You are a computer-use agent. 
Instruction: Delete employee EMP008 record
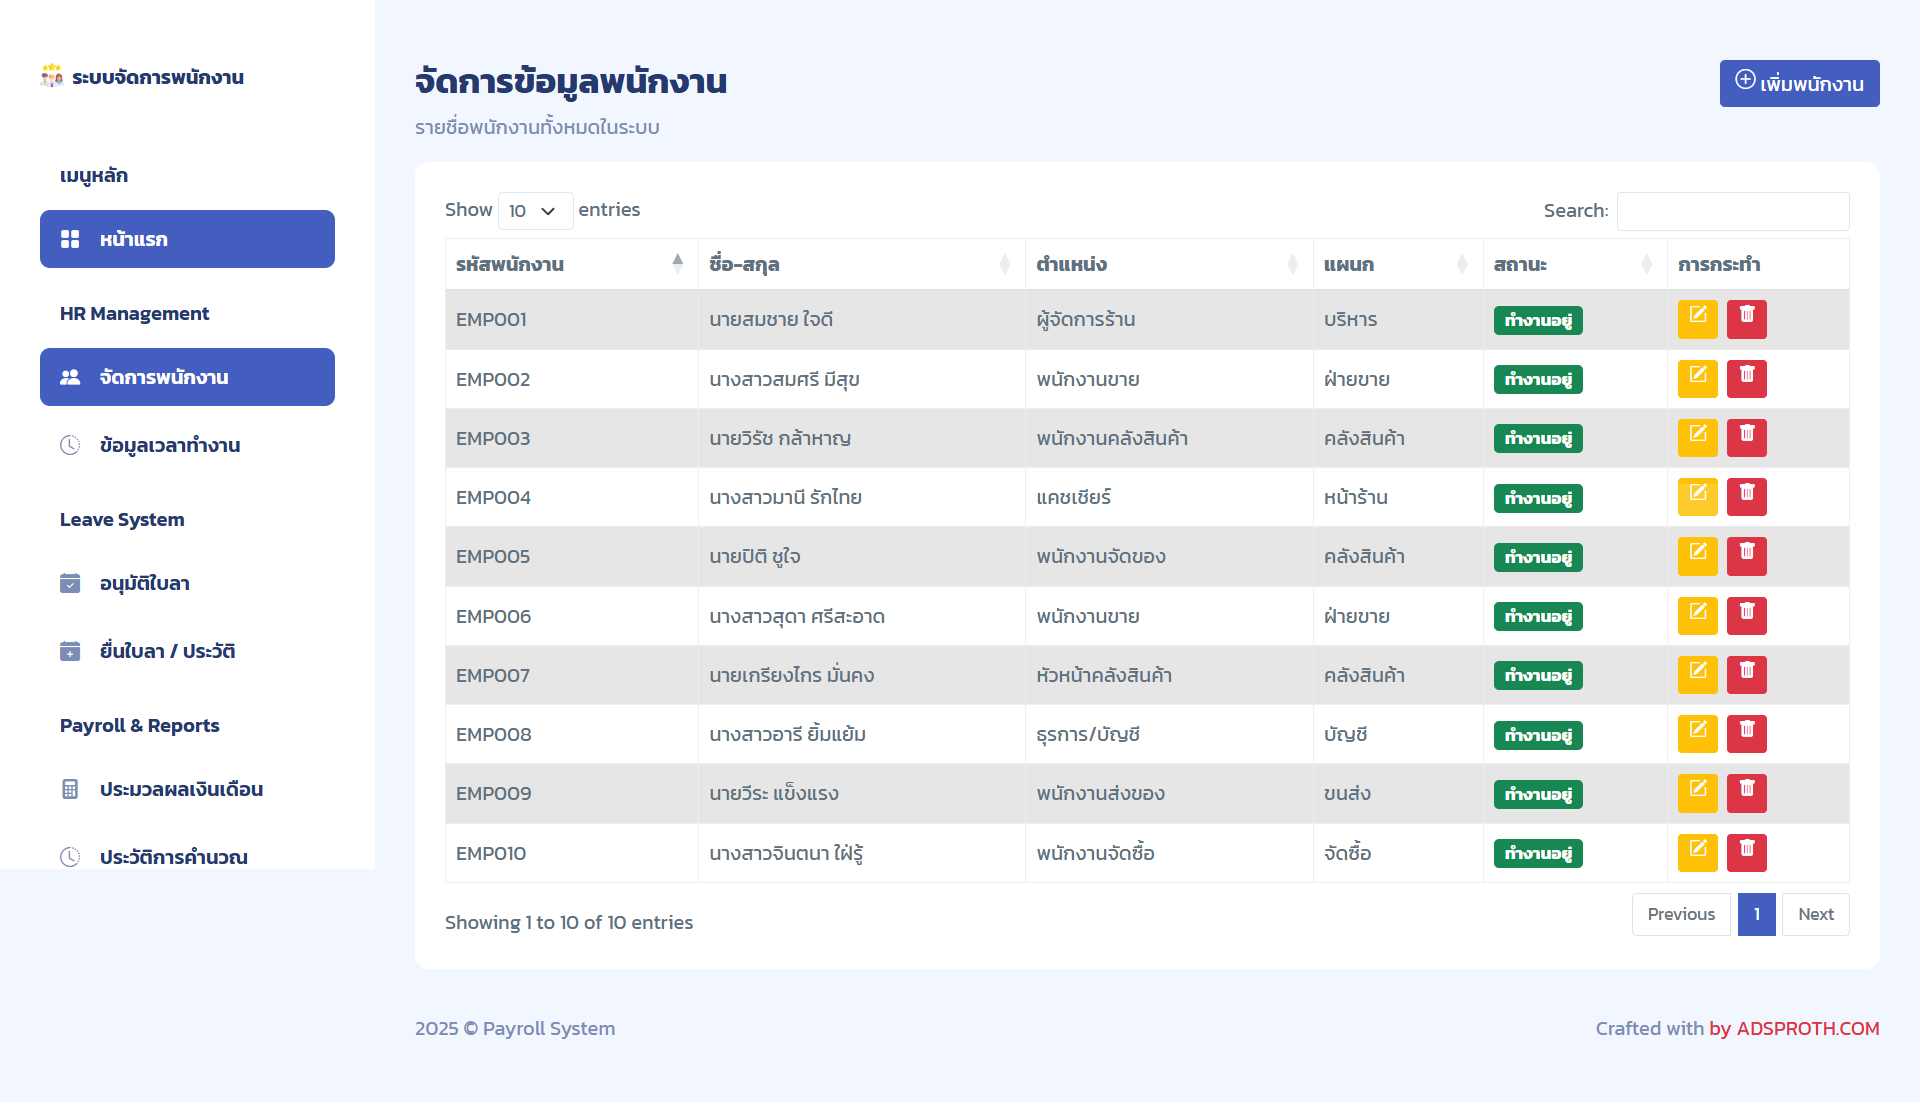click(x=1746, y=734)
